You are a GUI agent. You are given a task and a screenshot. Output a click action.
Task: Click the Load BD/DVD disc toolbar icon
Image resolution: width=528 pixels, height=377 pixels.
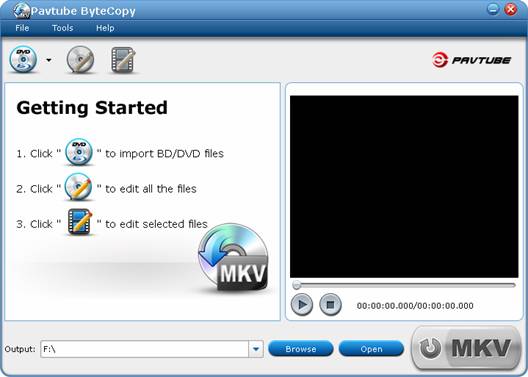(23, 60)
